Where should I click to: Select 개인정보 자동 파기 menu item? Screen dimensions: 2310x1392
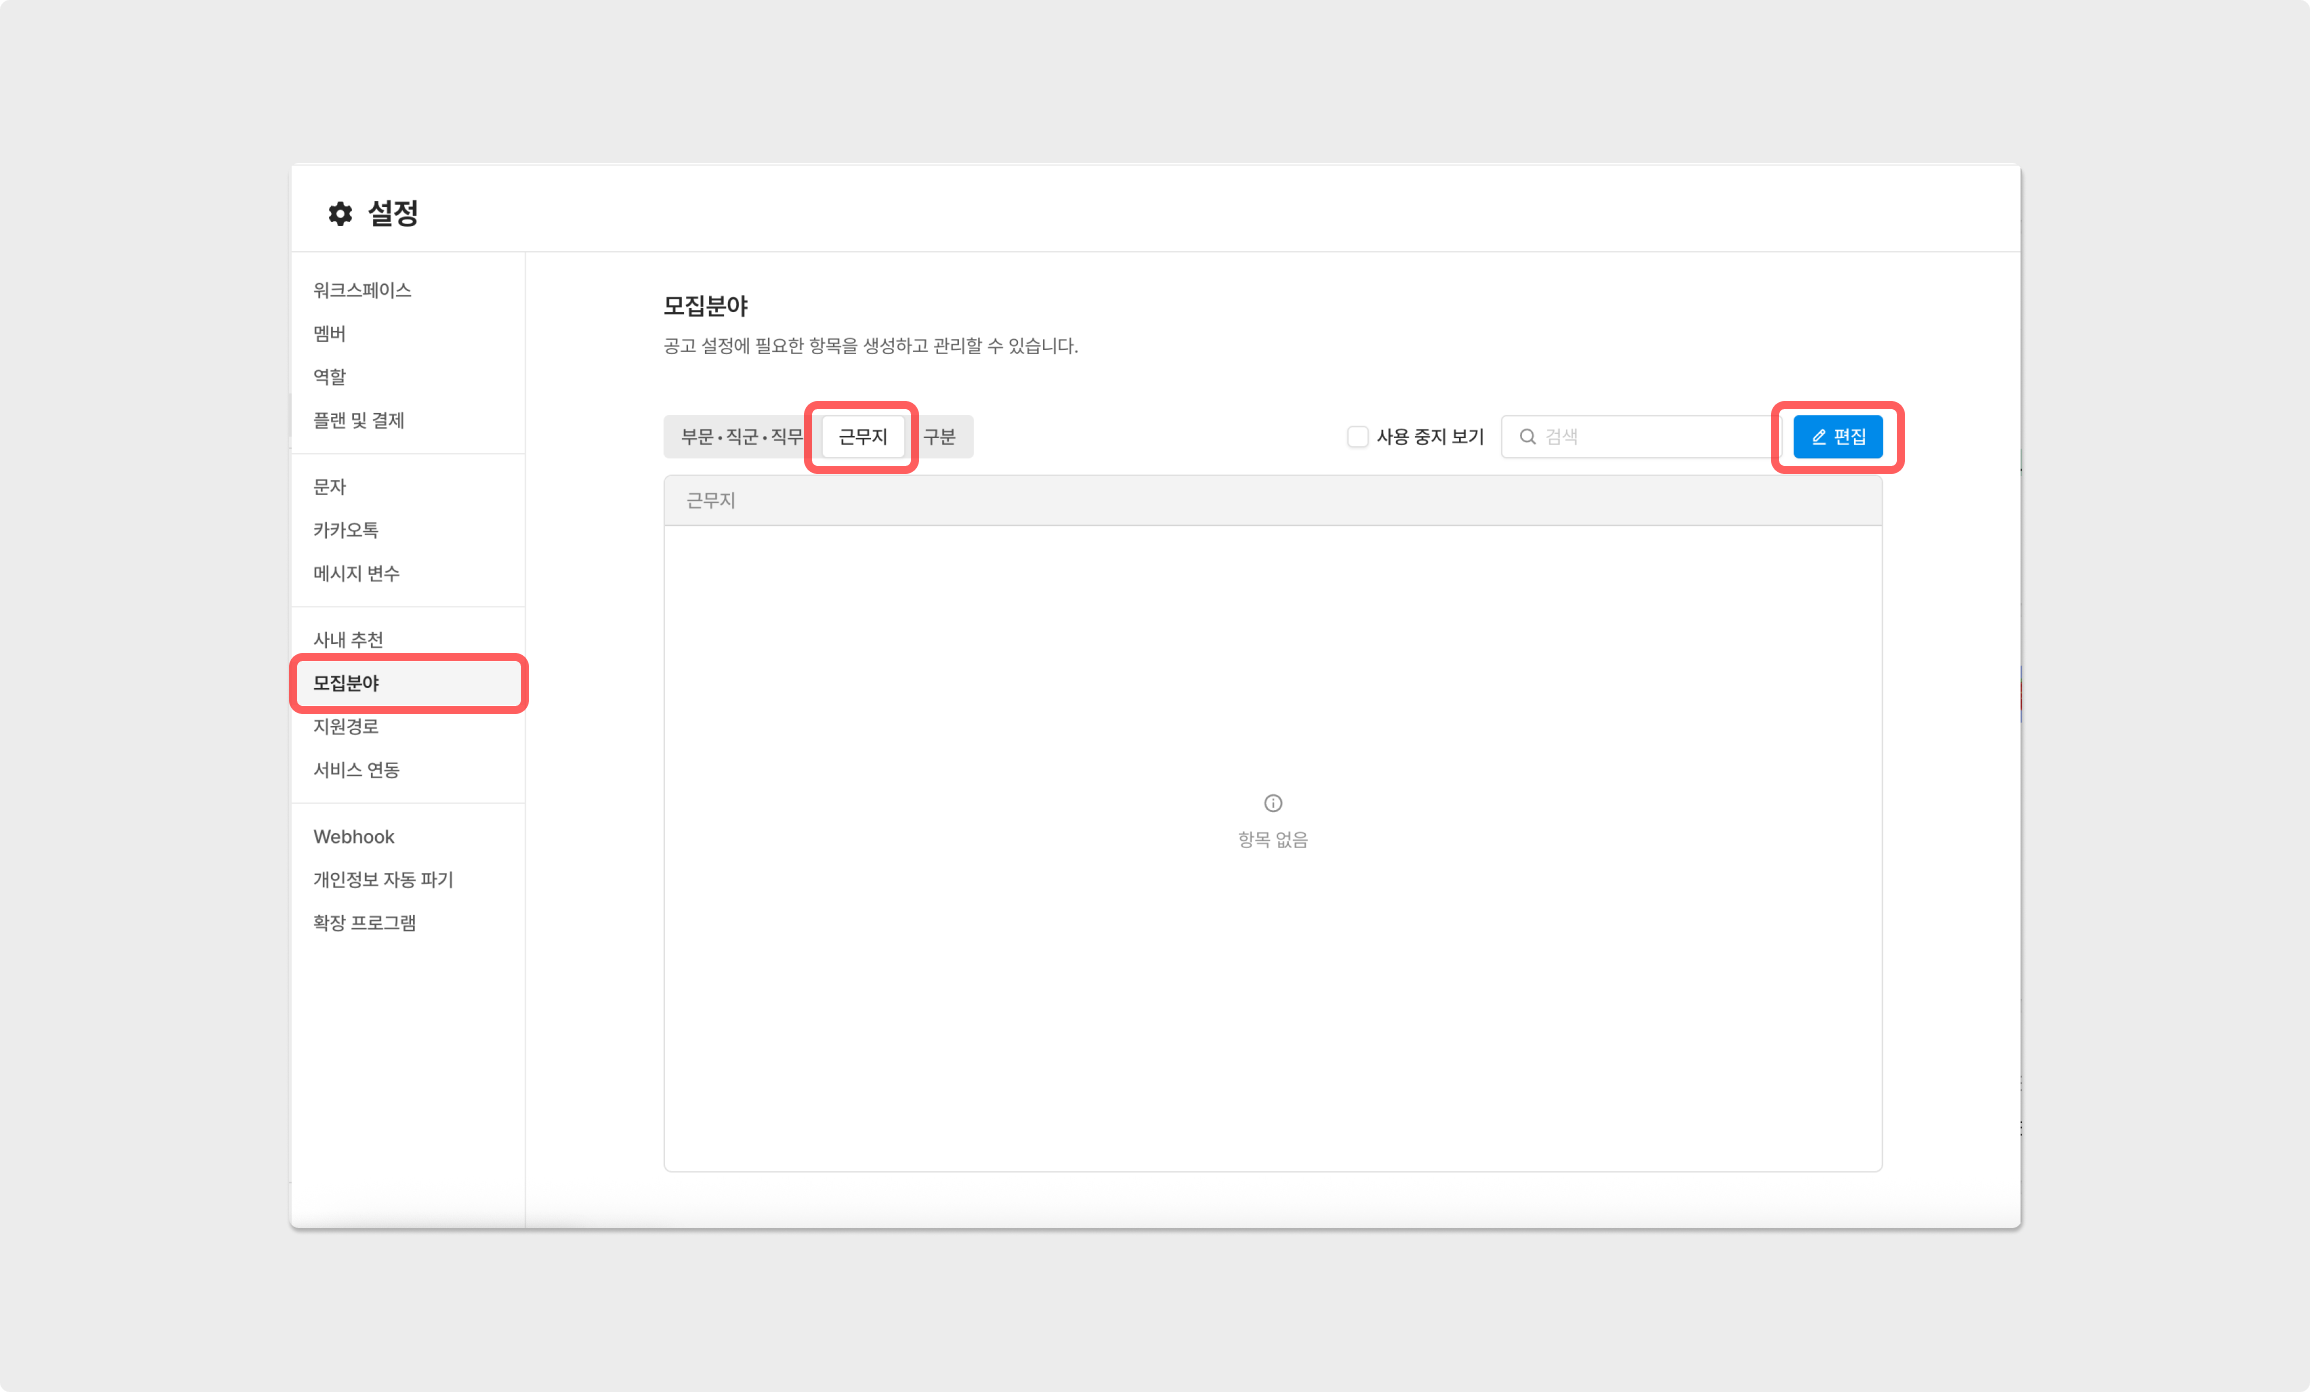(383, 879)
